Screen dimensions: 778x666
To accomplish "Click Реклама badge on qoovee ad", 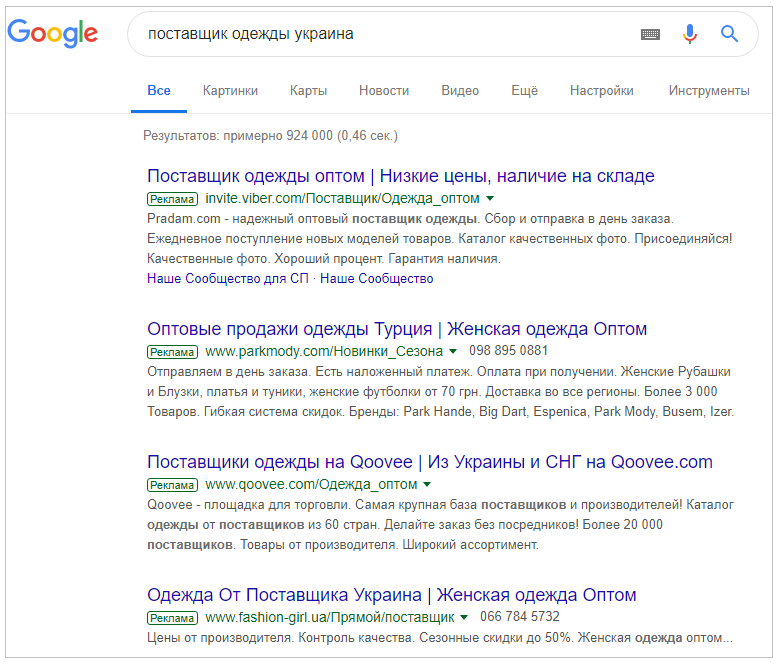I will point(173,485).
